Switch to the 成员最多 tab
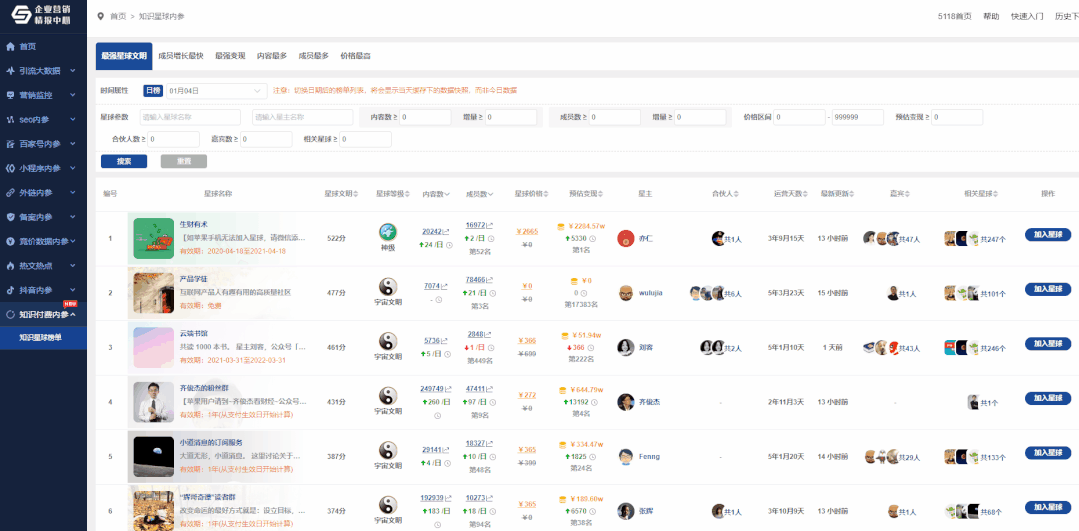The width and height of the screenshot is (1079, 531). [313, 56]
